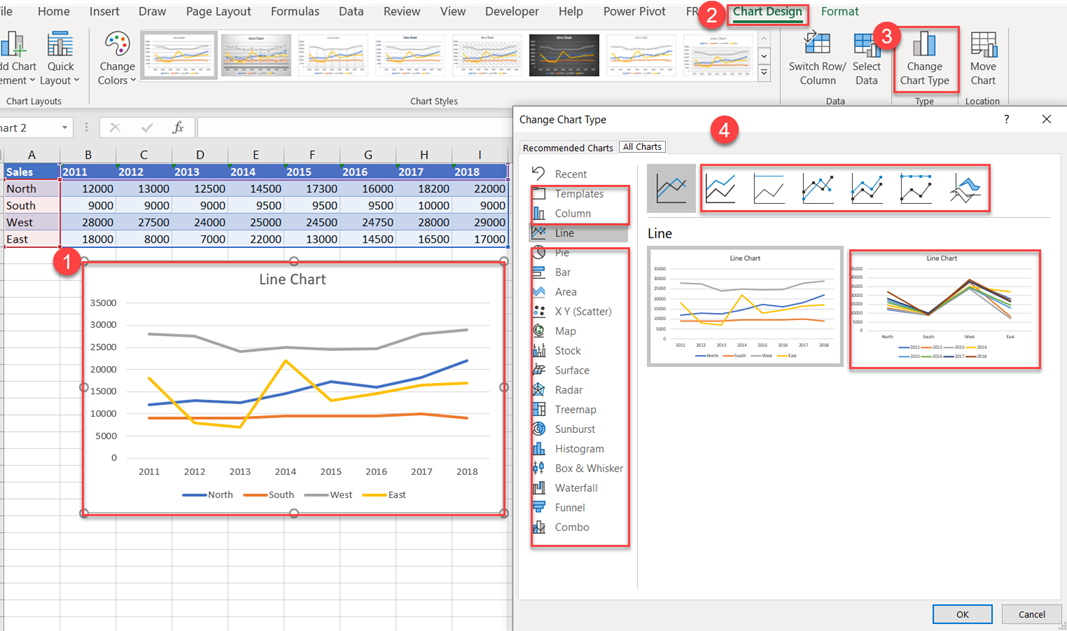
Task: Cancel the Change Chart Type dialog
Action: (1032, 614)
